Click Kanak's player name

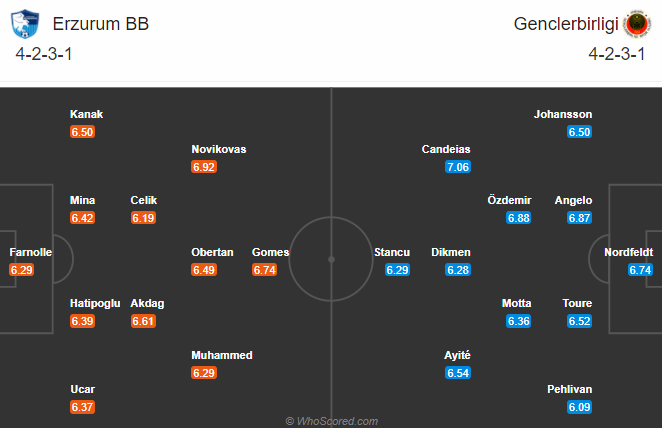point(87,114)
